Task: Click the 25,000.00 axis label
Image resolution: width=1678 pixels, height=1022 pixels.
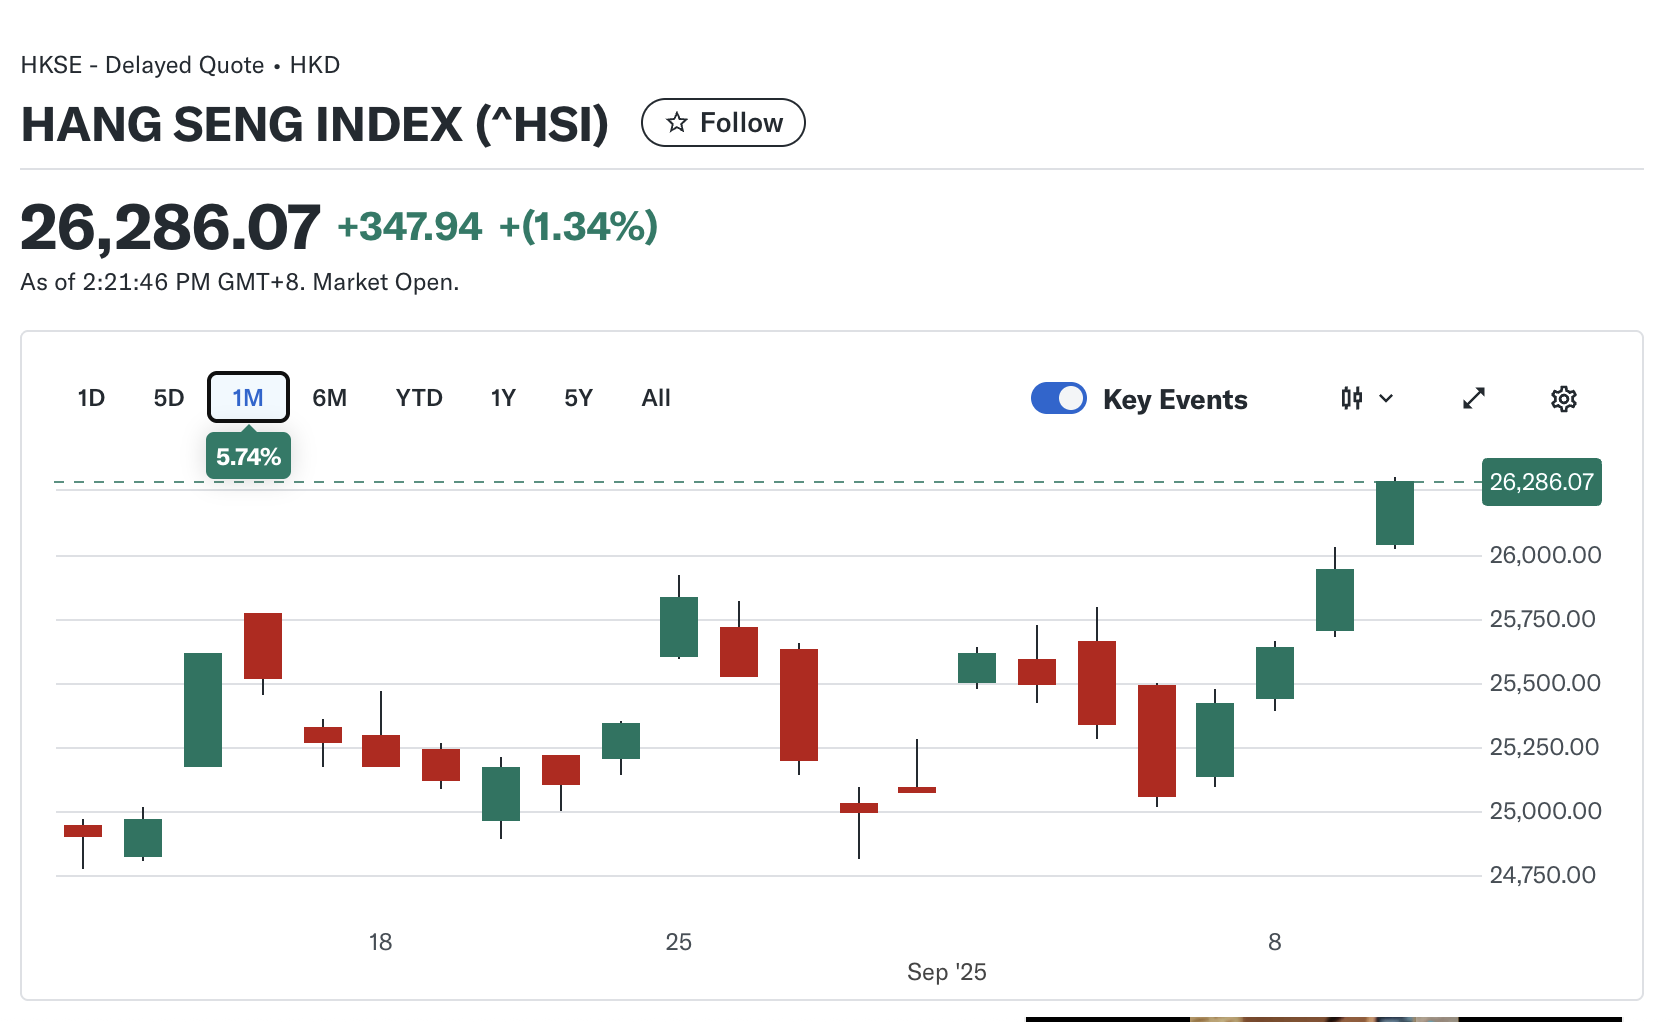Action: (x=1545, y=811)
